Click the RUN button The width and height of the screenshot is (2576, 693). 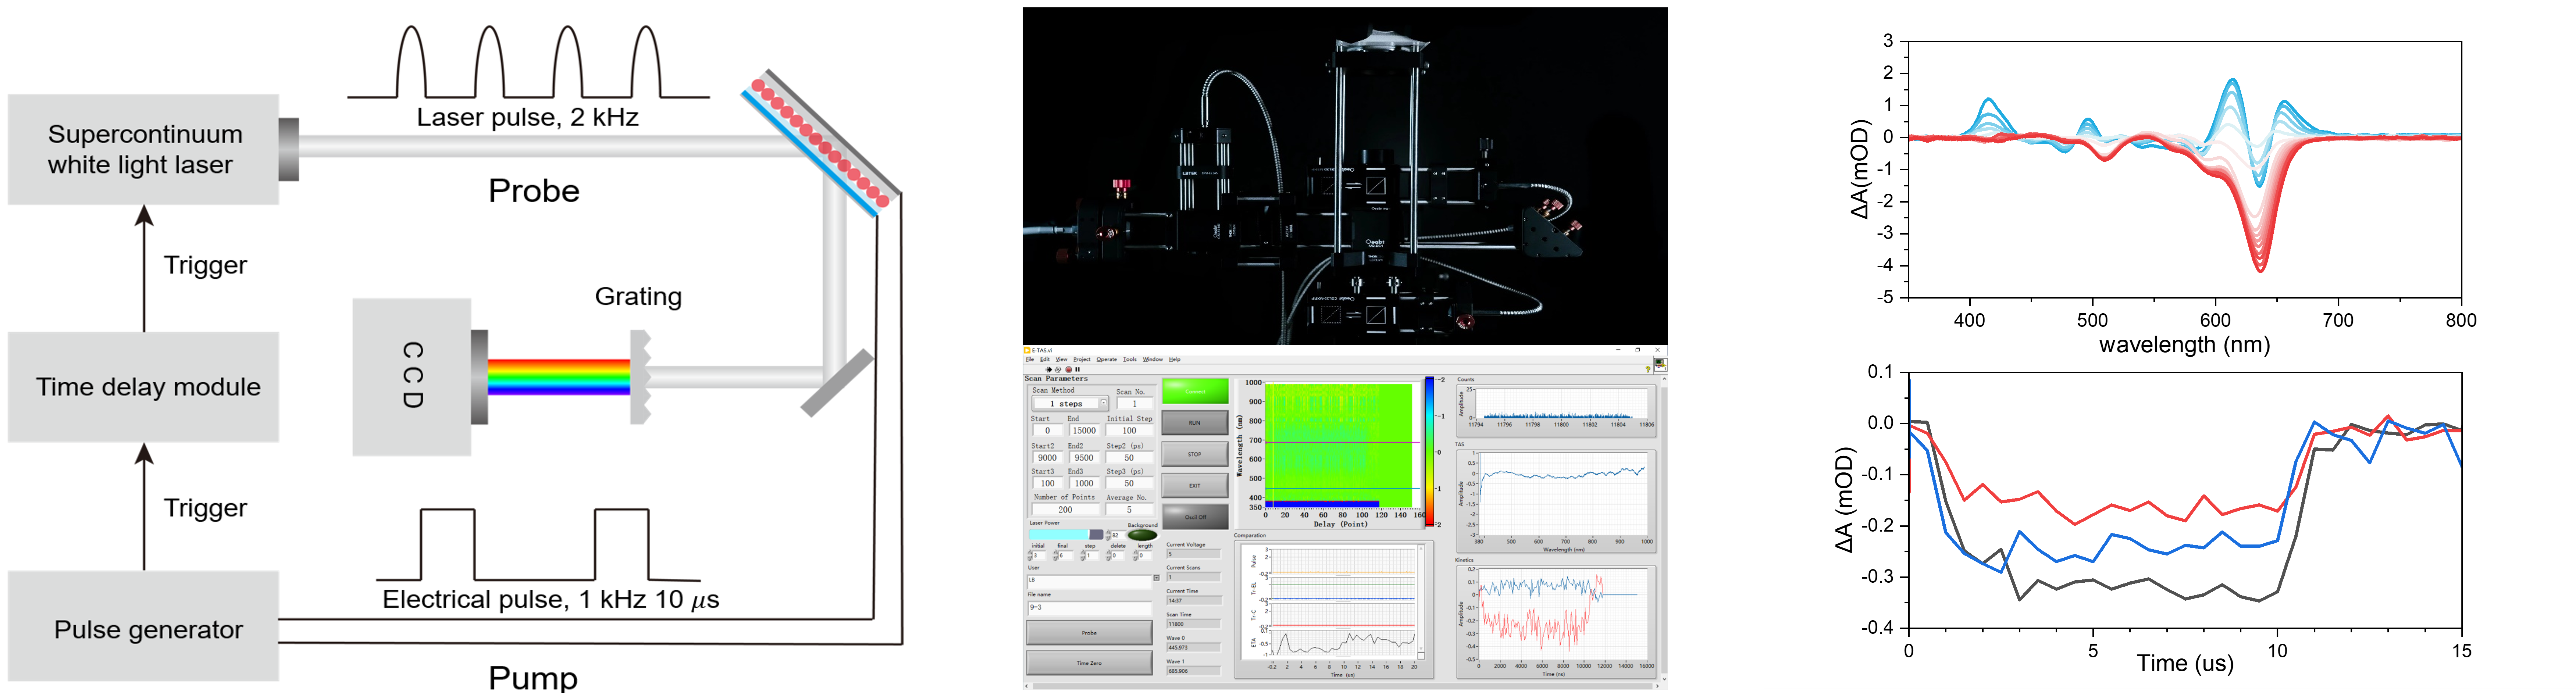(1195, 423)
